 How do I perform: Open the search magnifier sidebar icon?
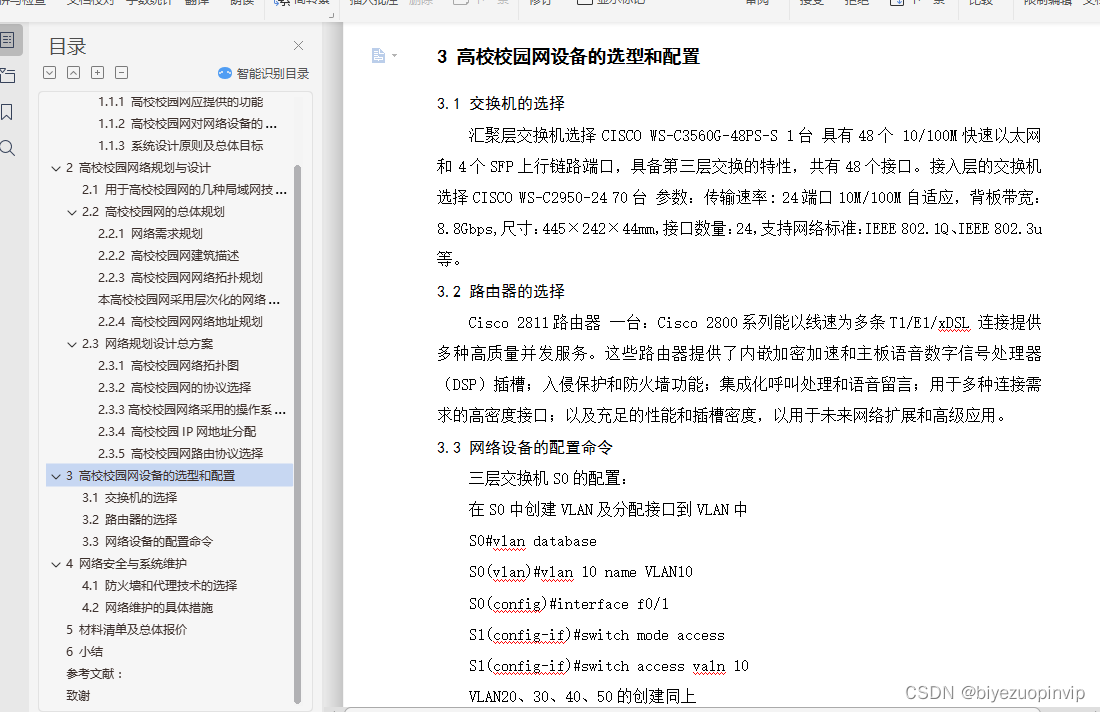tap(7, 148)
